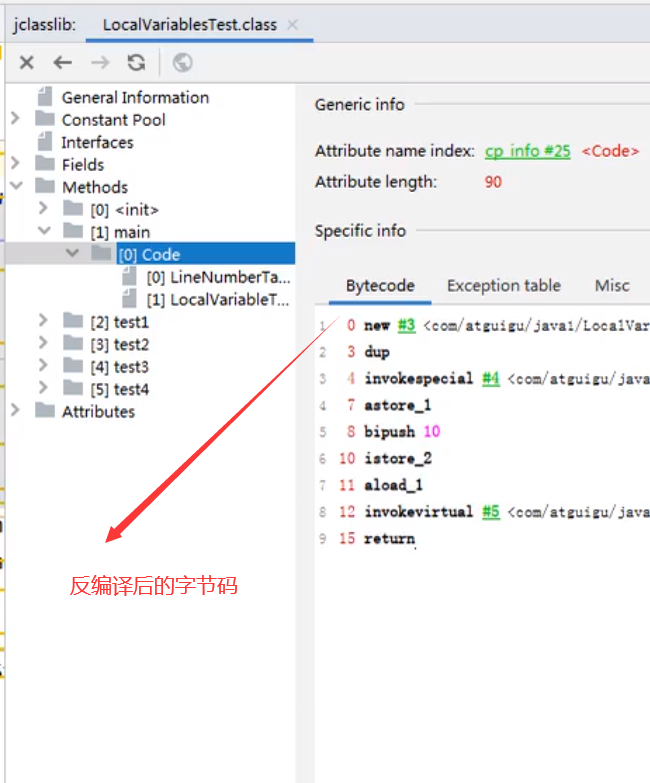This screenshot has height=783, width=650.
Task: Click the test1 folder icon
Action: pyautogui.click(x=73, y=321)
